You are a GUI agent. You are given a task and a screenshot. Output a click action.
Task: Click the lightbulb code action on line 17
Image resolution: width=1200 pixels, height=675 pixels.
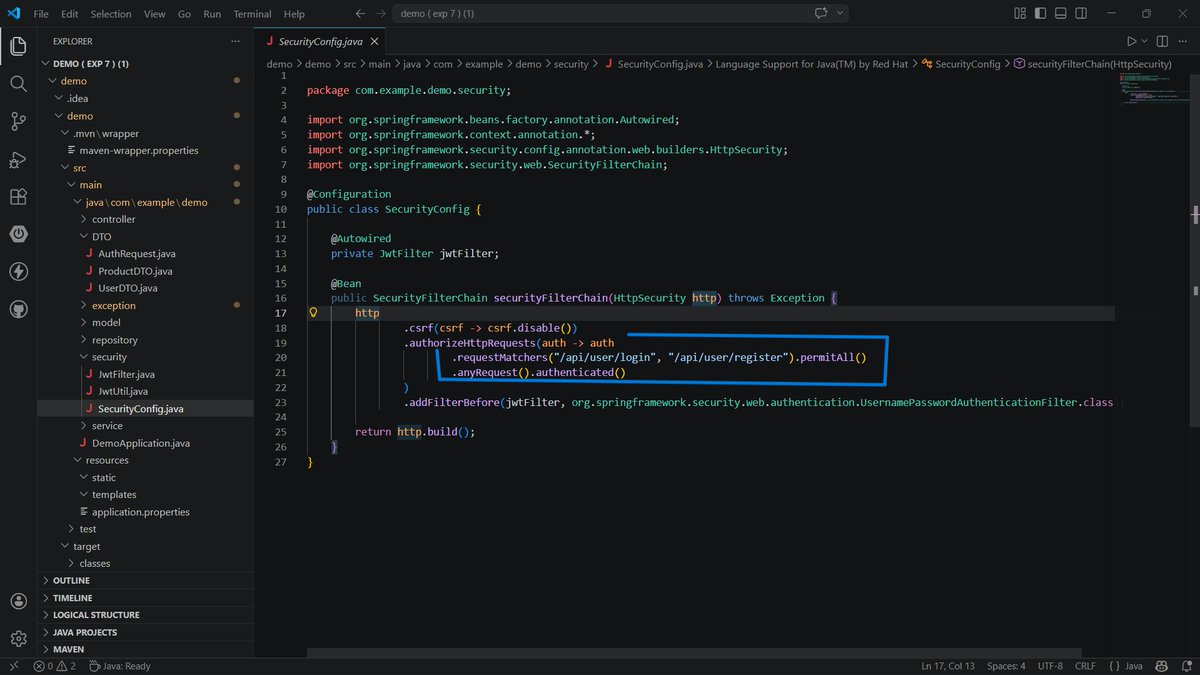[x=313, y=313]
